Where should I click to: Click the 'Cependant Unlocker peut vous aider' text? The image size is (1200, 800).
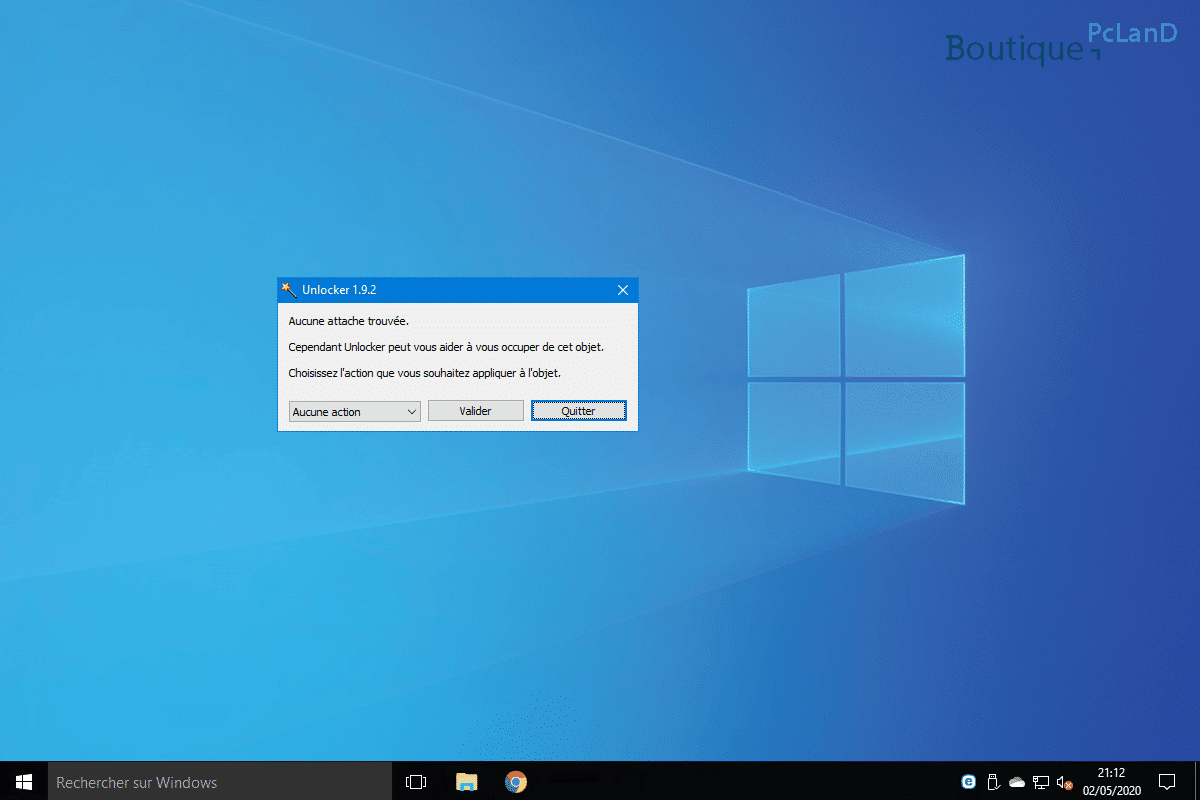(x=377, y=347)
